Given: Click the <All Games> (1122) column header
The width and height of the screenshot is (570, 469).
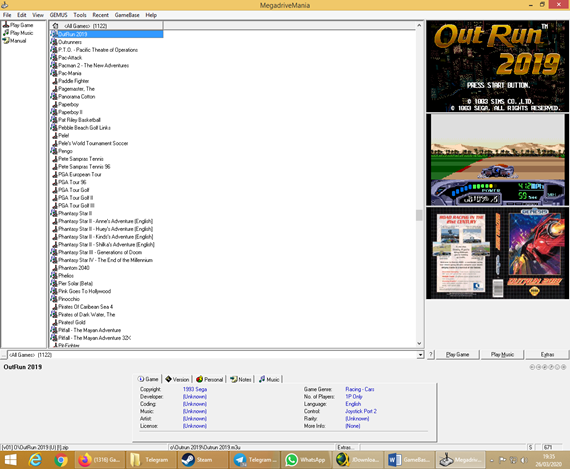Looking at the screenshot, I should click(107, 26).
